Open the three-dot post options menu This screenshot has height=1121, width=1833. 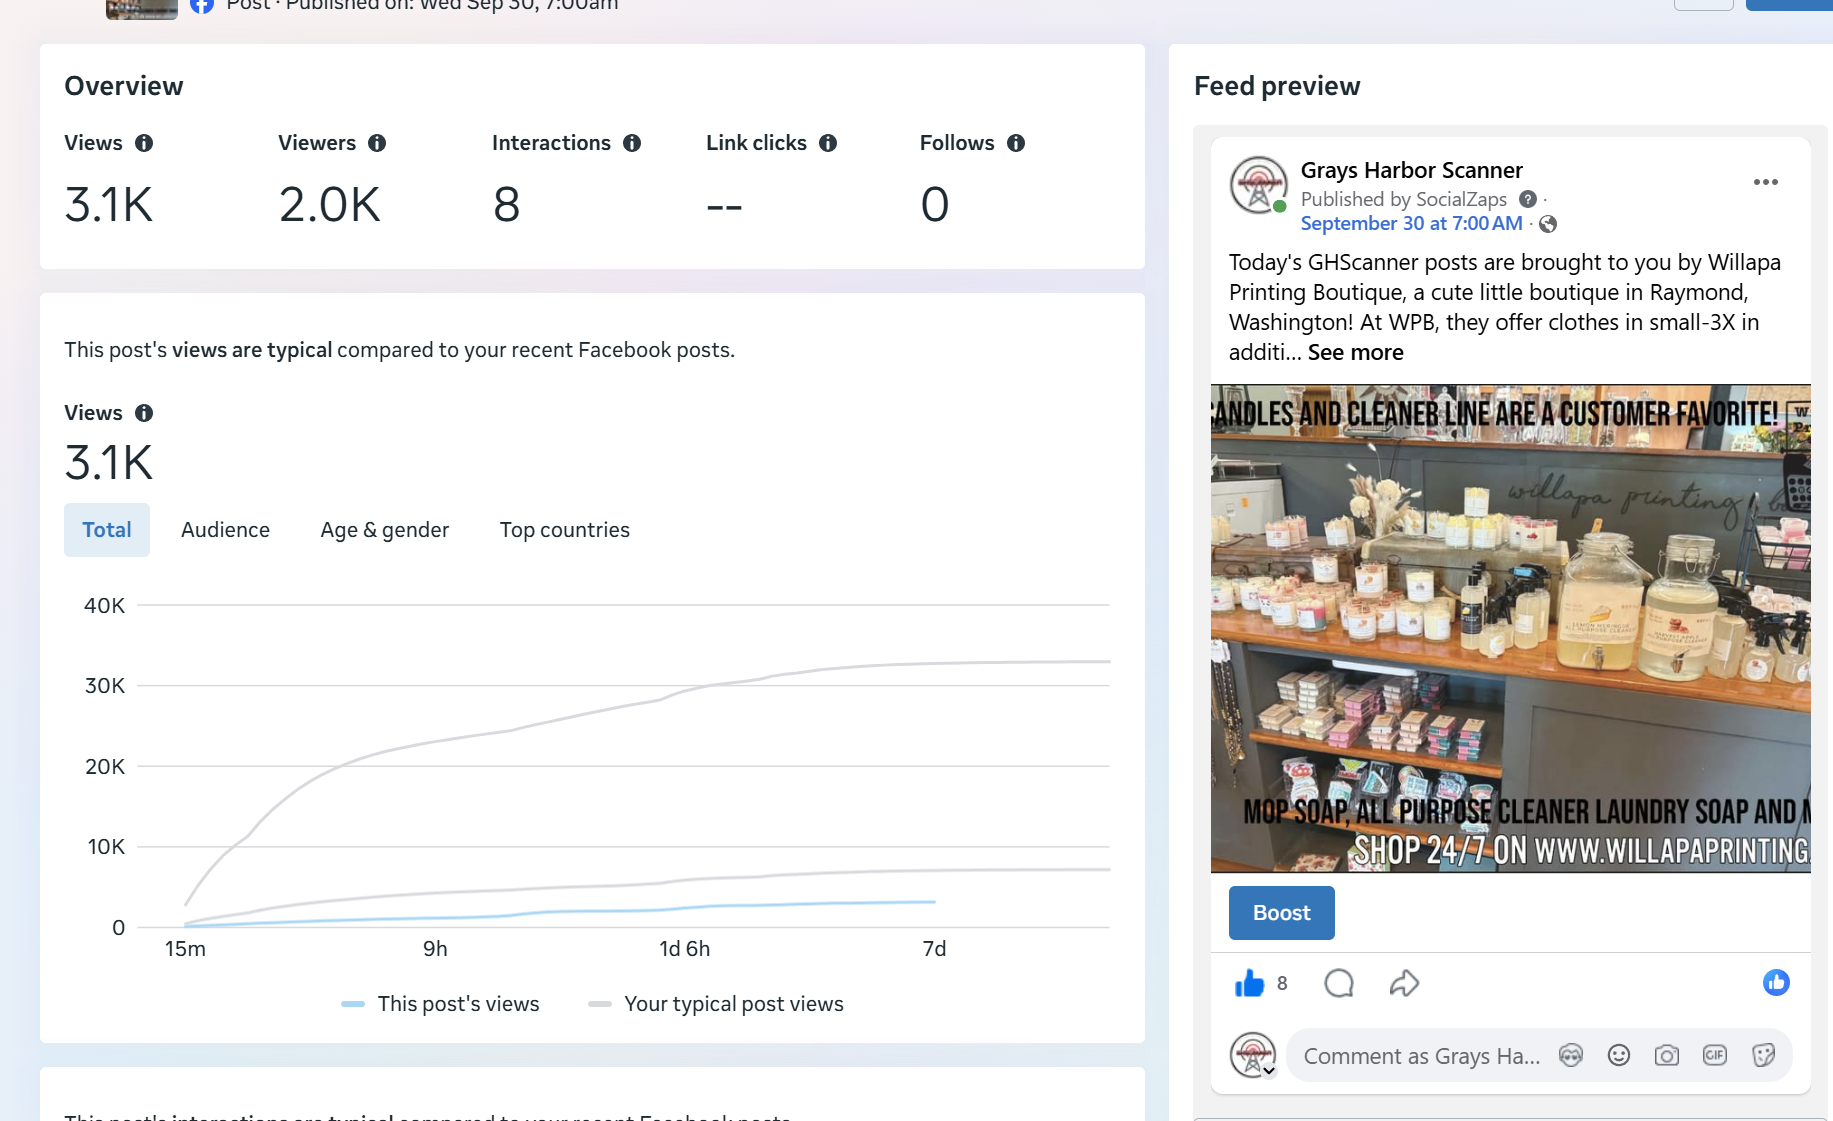(1766, 182)
